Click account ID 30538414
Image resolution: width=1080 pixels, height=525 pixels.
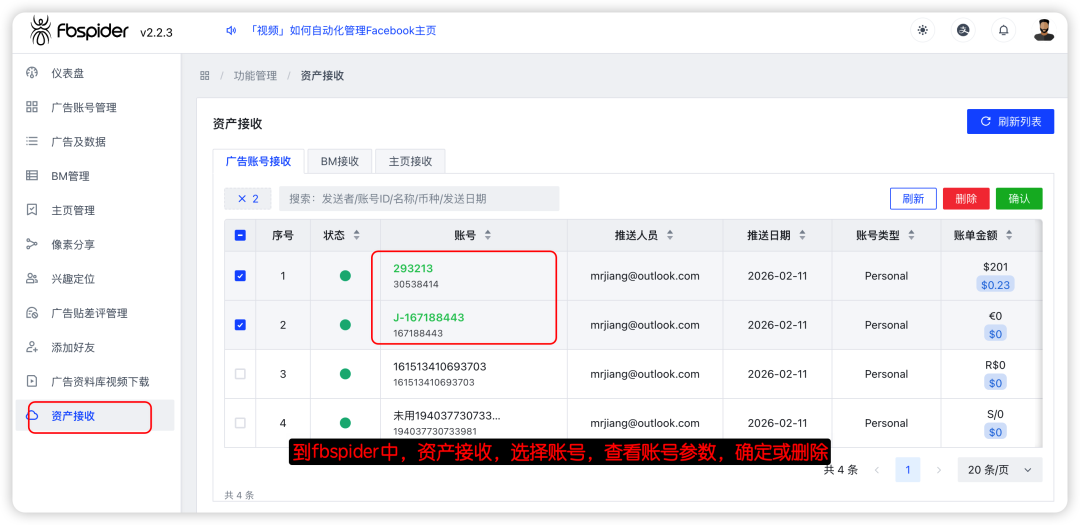pyautogui.click(x=415, y=284)
